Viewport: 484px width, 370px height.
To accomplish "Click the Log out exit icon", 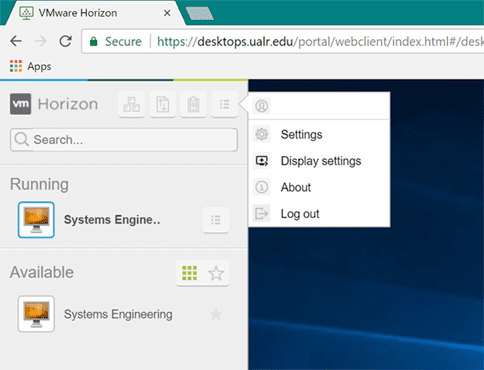I will (261, 214).
